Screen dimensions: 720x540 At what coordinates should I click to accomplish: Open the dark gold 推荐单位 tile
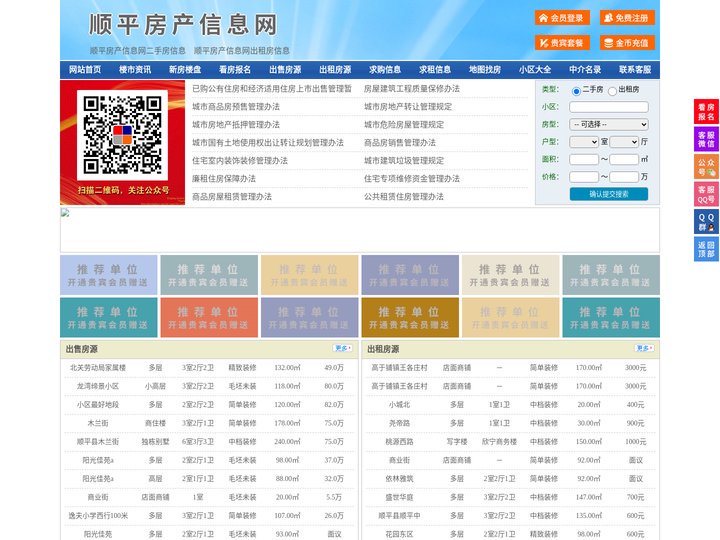point(410,318)
